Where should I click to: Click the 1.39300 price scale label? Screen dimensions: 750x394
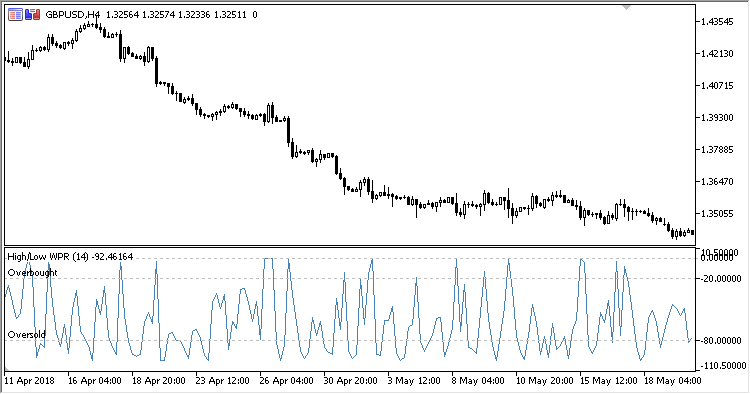(x=717, y=118)
